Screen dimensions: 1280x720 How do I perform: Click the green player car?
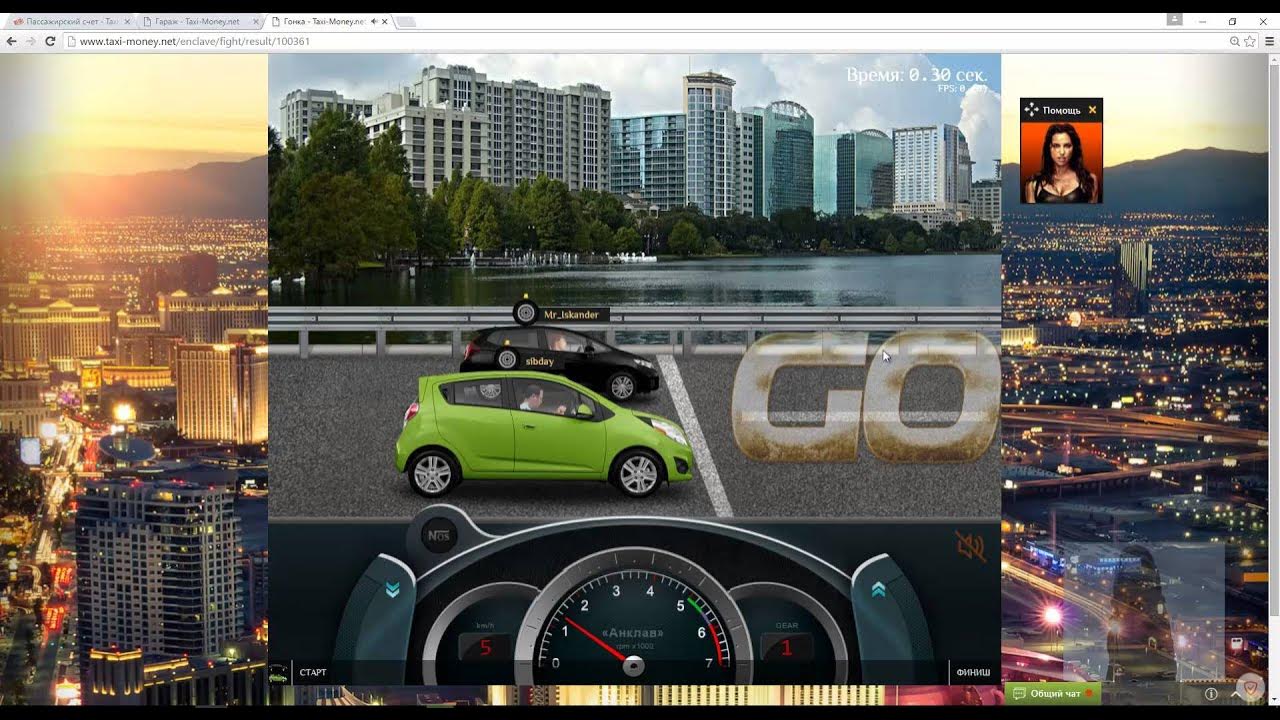(x=544, y=434)
